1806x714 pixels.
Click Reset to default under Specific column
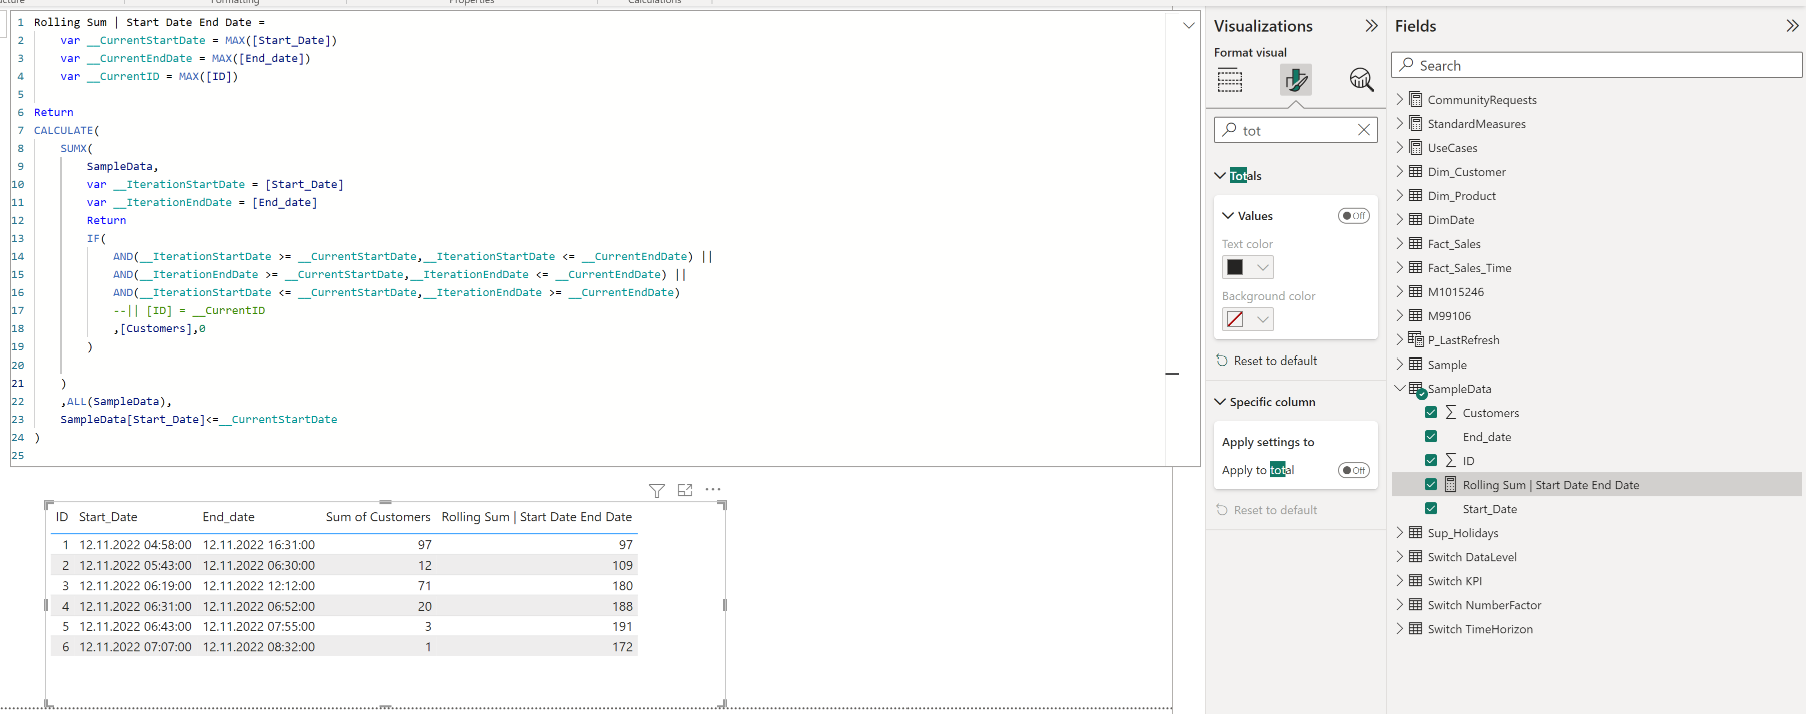pyautogui.click(x=1275, y=510)
